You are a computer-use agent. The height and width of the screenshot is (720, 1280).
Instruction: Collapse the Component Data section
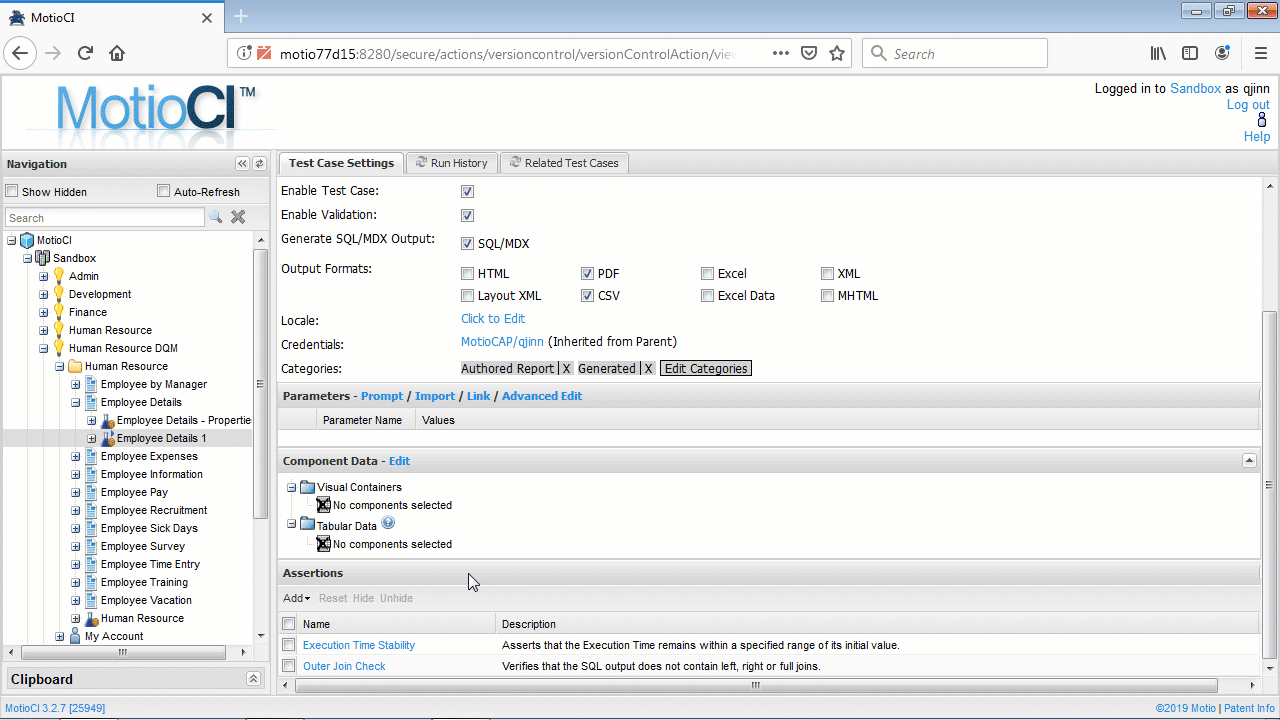click(x=1249, y=461)
